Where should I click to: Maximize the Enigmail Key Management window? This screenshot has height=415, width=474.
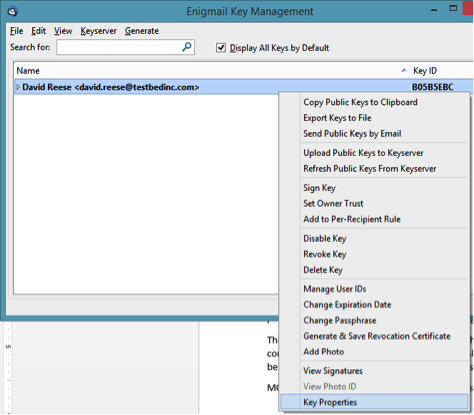click(453, 8)
